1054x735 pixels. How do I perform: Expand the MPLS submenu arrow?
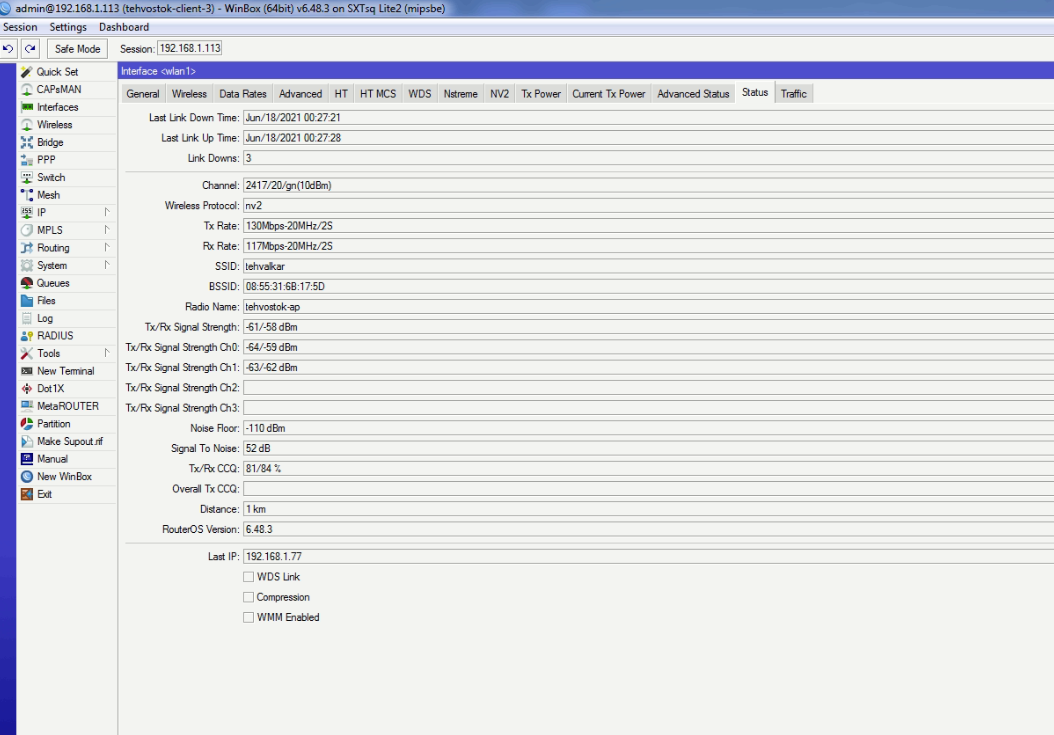107,229
